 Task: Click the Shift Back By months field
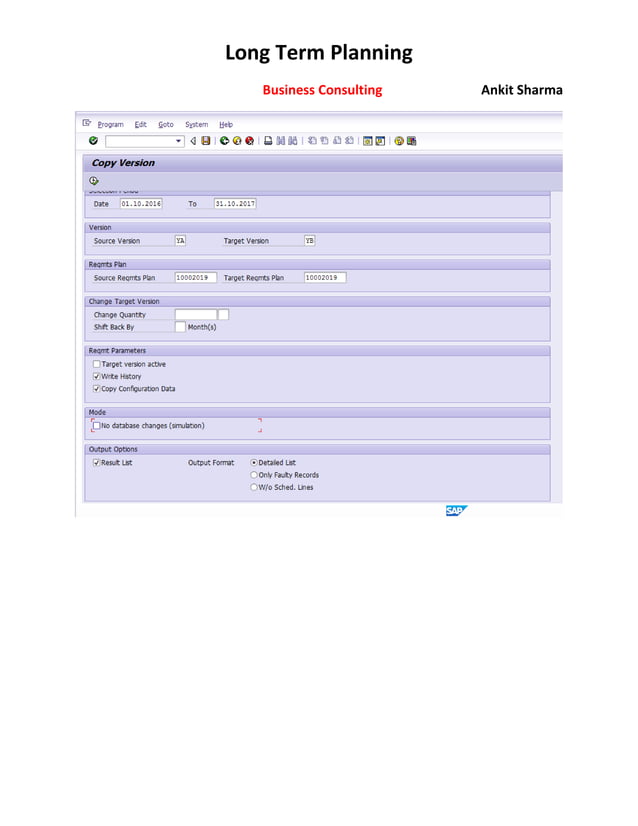180,327
